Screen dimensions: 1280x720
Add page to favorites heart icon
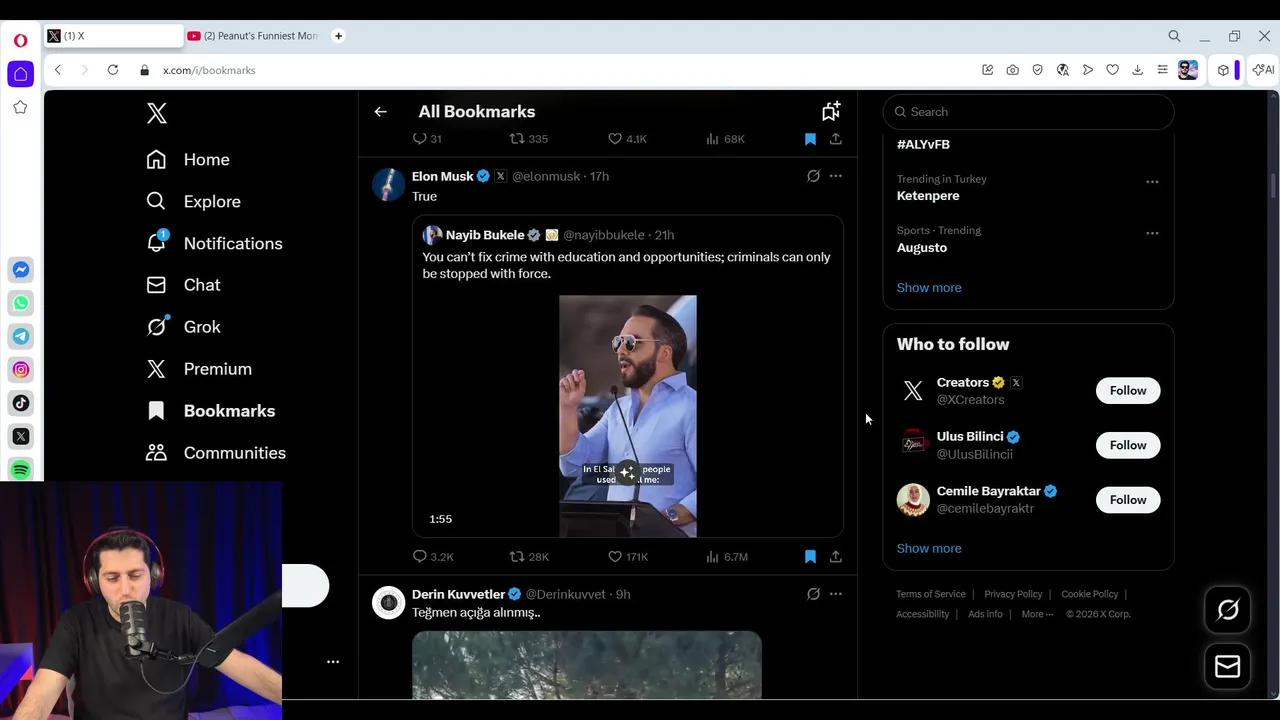pyautogui.click(x=1112, y=70)
